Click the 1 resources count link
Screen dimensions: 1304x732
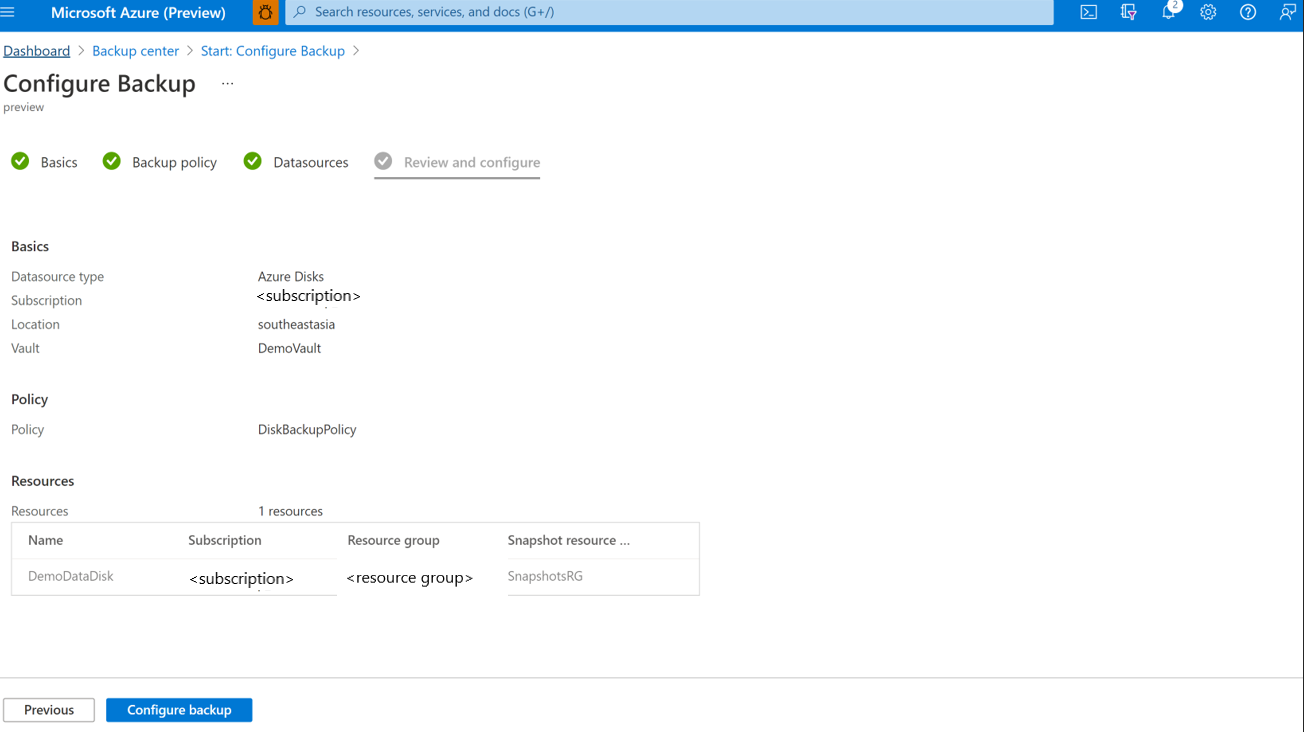(290, 511)
